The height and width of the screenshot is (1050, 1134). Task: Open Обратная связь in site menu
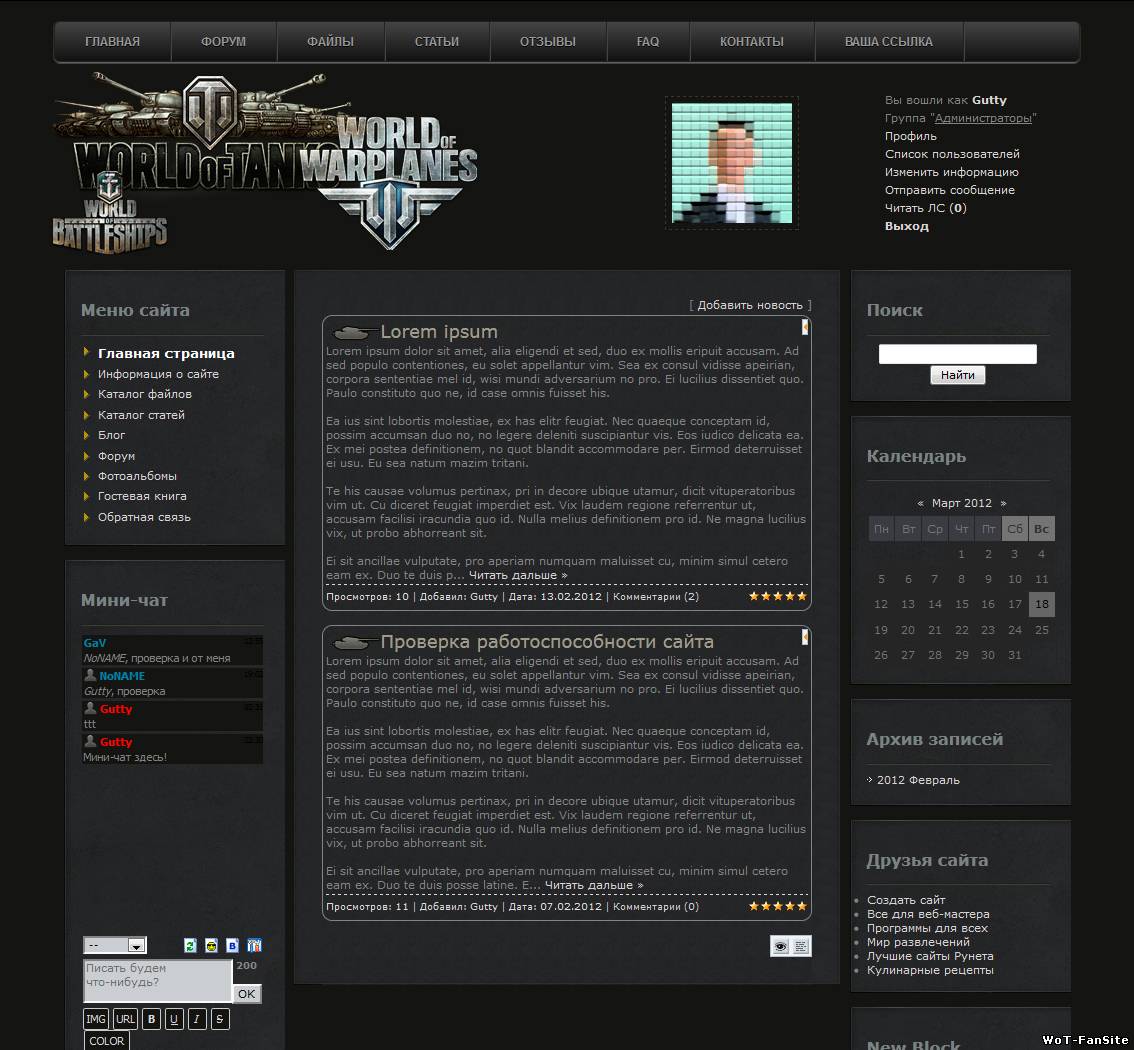click(x=145, y=517)
